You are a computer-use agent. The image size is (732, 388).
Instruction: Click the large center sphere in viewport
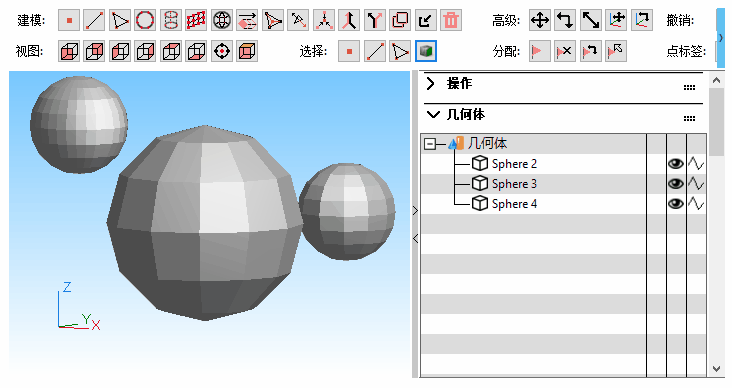[x=204, y=223]
